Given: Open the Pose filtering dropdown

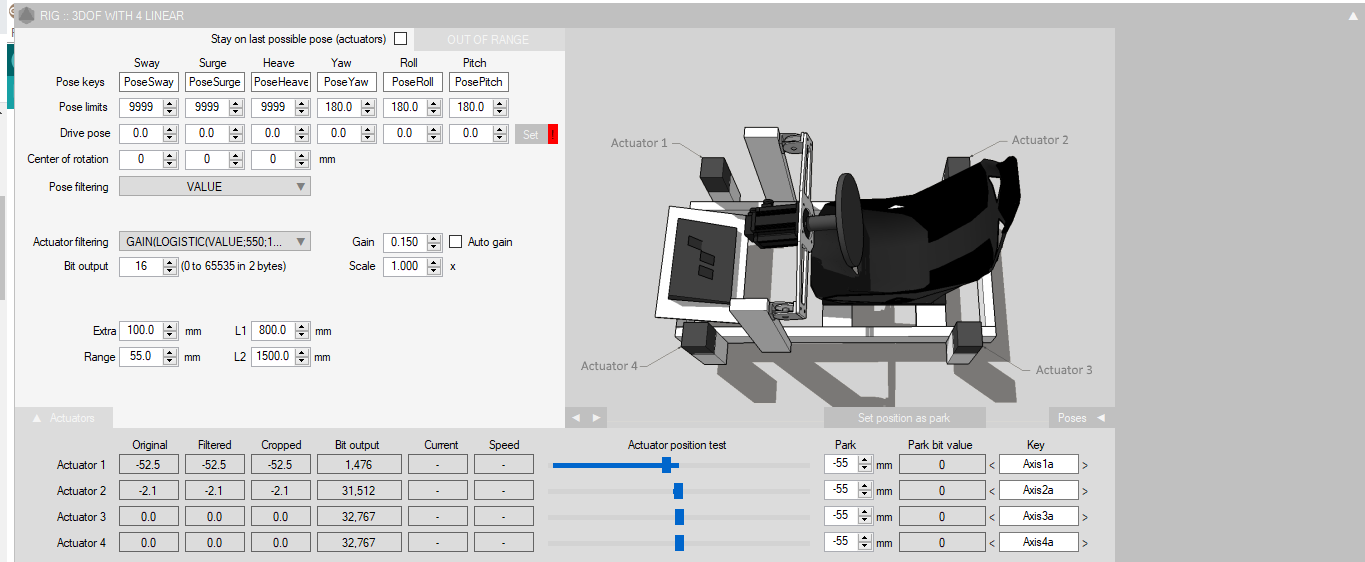Looking at the screenshot, I should [215, 186].
